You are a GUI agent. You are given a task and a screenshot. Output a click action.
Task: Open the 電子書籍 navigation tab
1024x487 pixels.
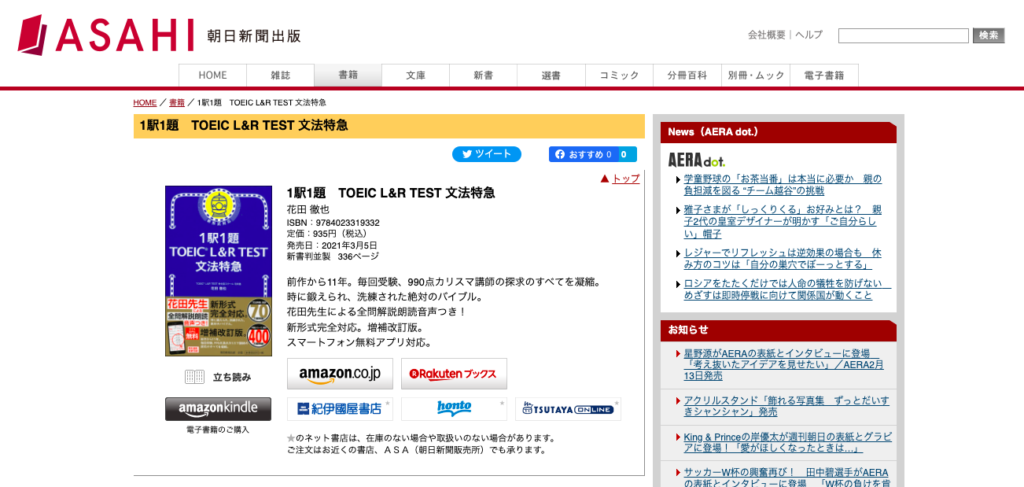(825, 75)
